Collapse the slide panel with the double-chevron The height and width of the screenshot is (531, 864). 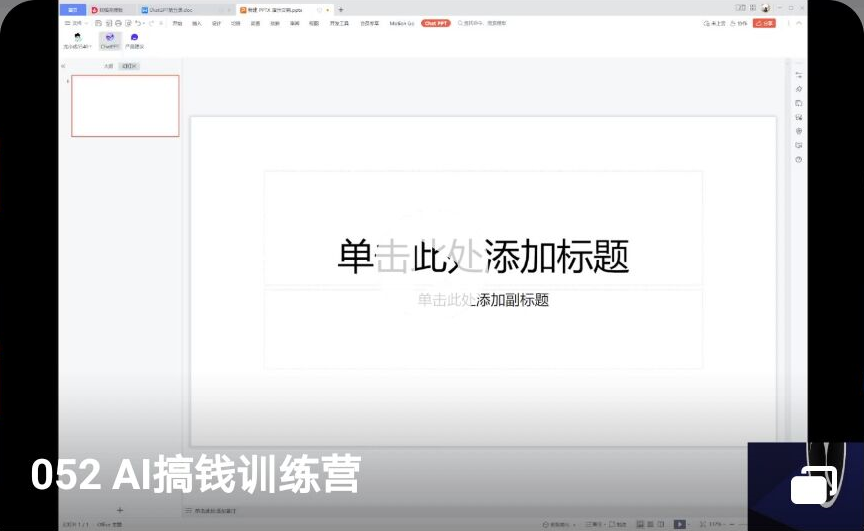pos(64,66)
